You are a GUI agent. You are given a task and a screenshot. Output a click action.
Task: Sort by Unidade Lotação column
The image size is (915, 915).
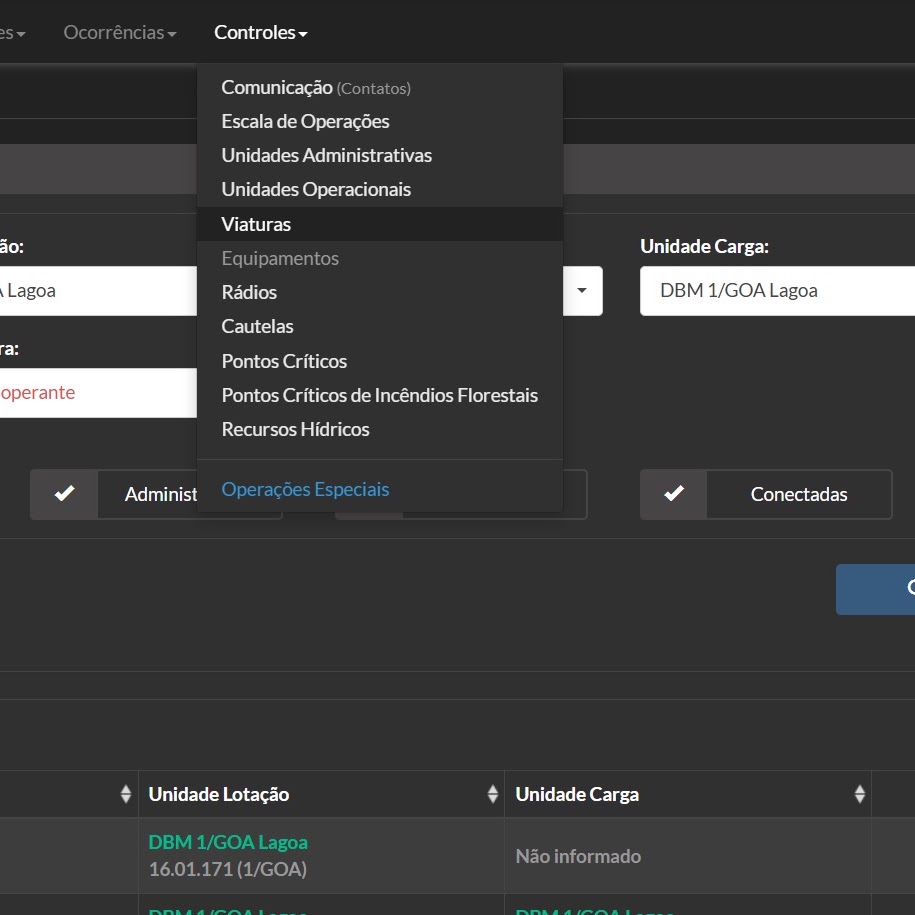(493, 794)
